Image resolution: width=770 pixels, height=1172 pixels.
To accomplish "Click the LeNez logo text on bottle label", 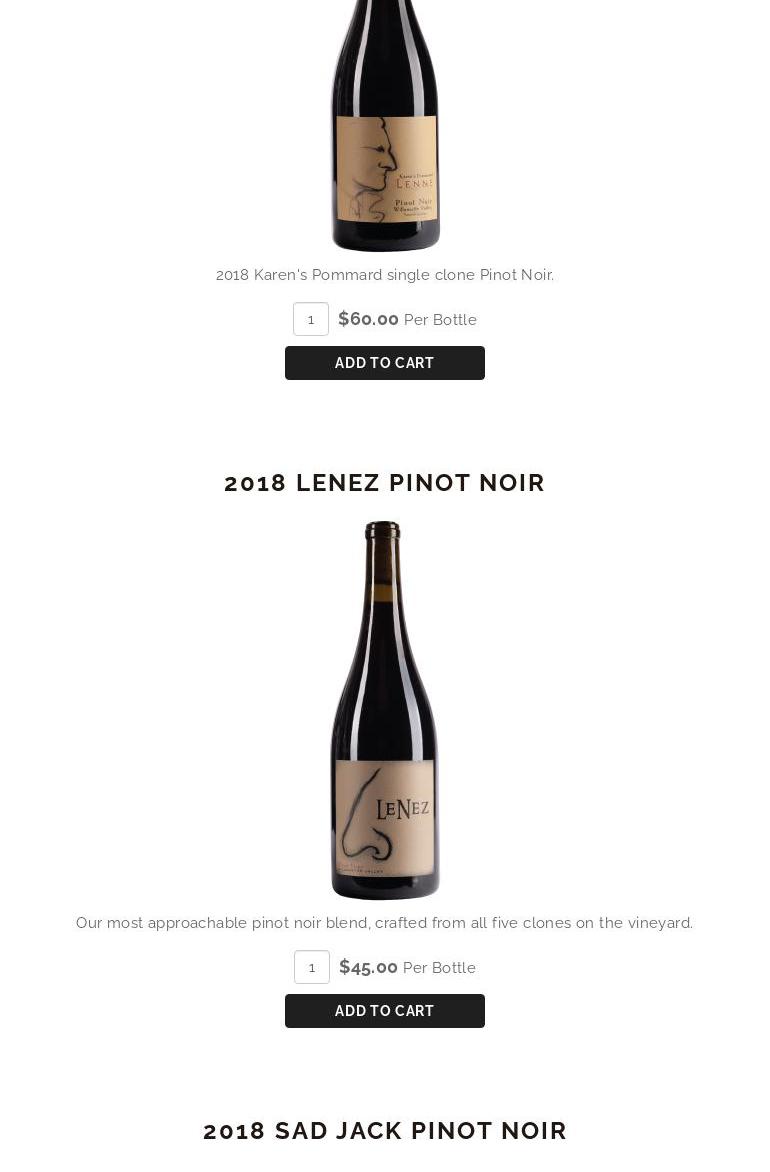I will click(402, 809).
